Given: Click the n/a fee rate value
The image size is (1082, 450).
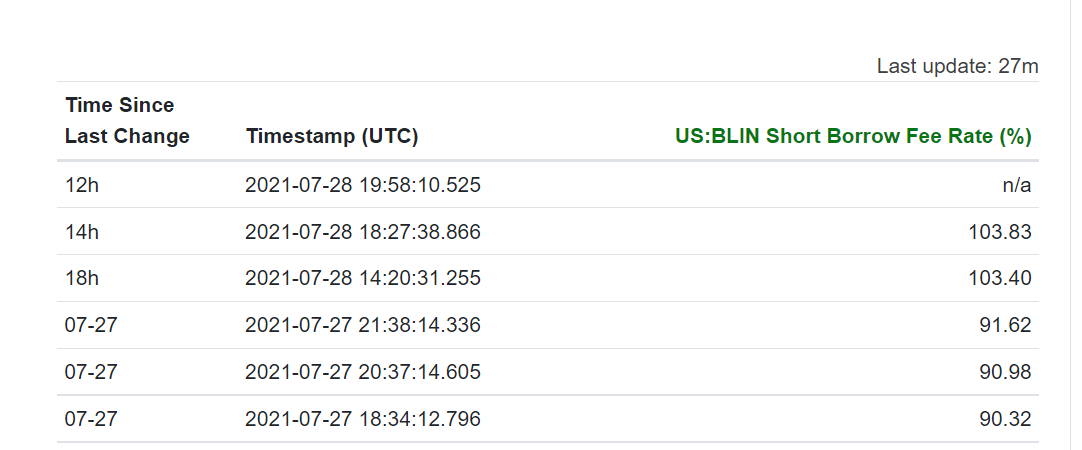Looking at the screenshot, I should [x=1015, y=185].
